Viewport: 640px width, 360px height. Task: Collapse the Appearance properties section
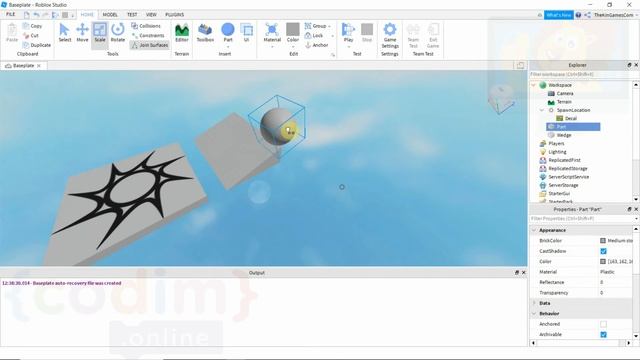534,230
